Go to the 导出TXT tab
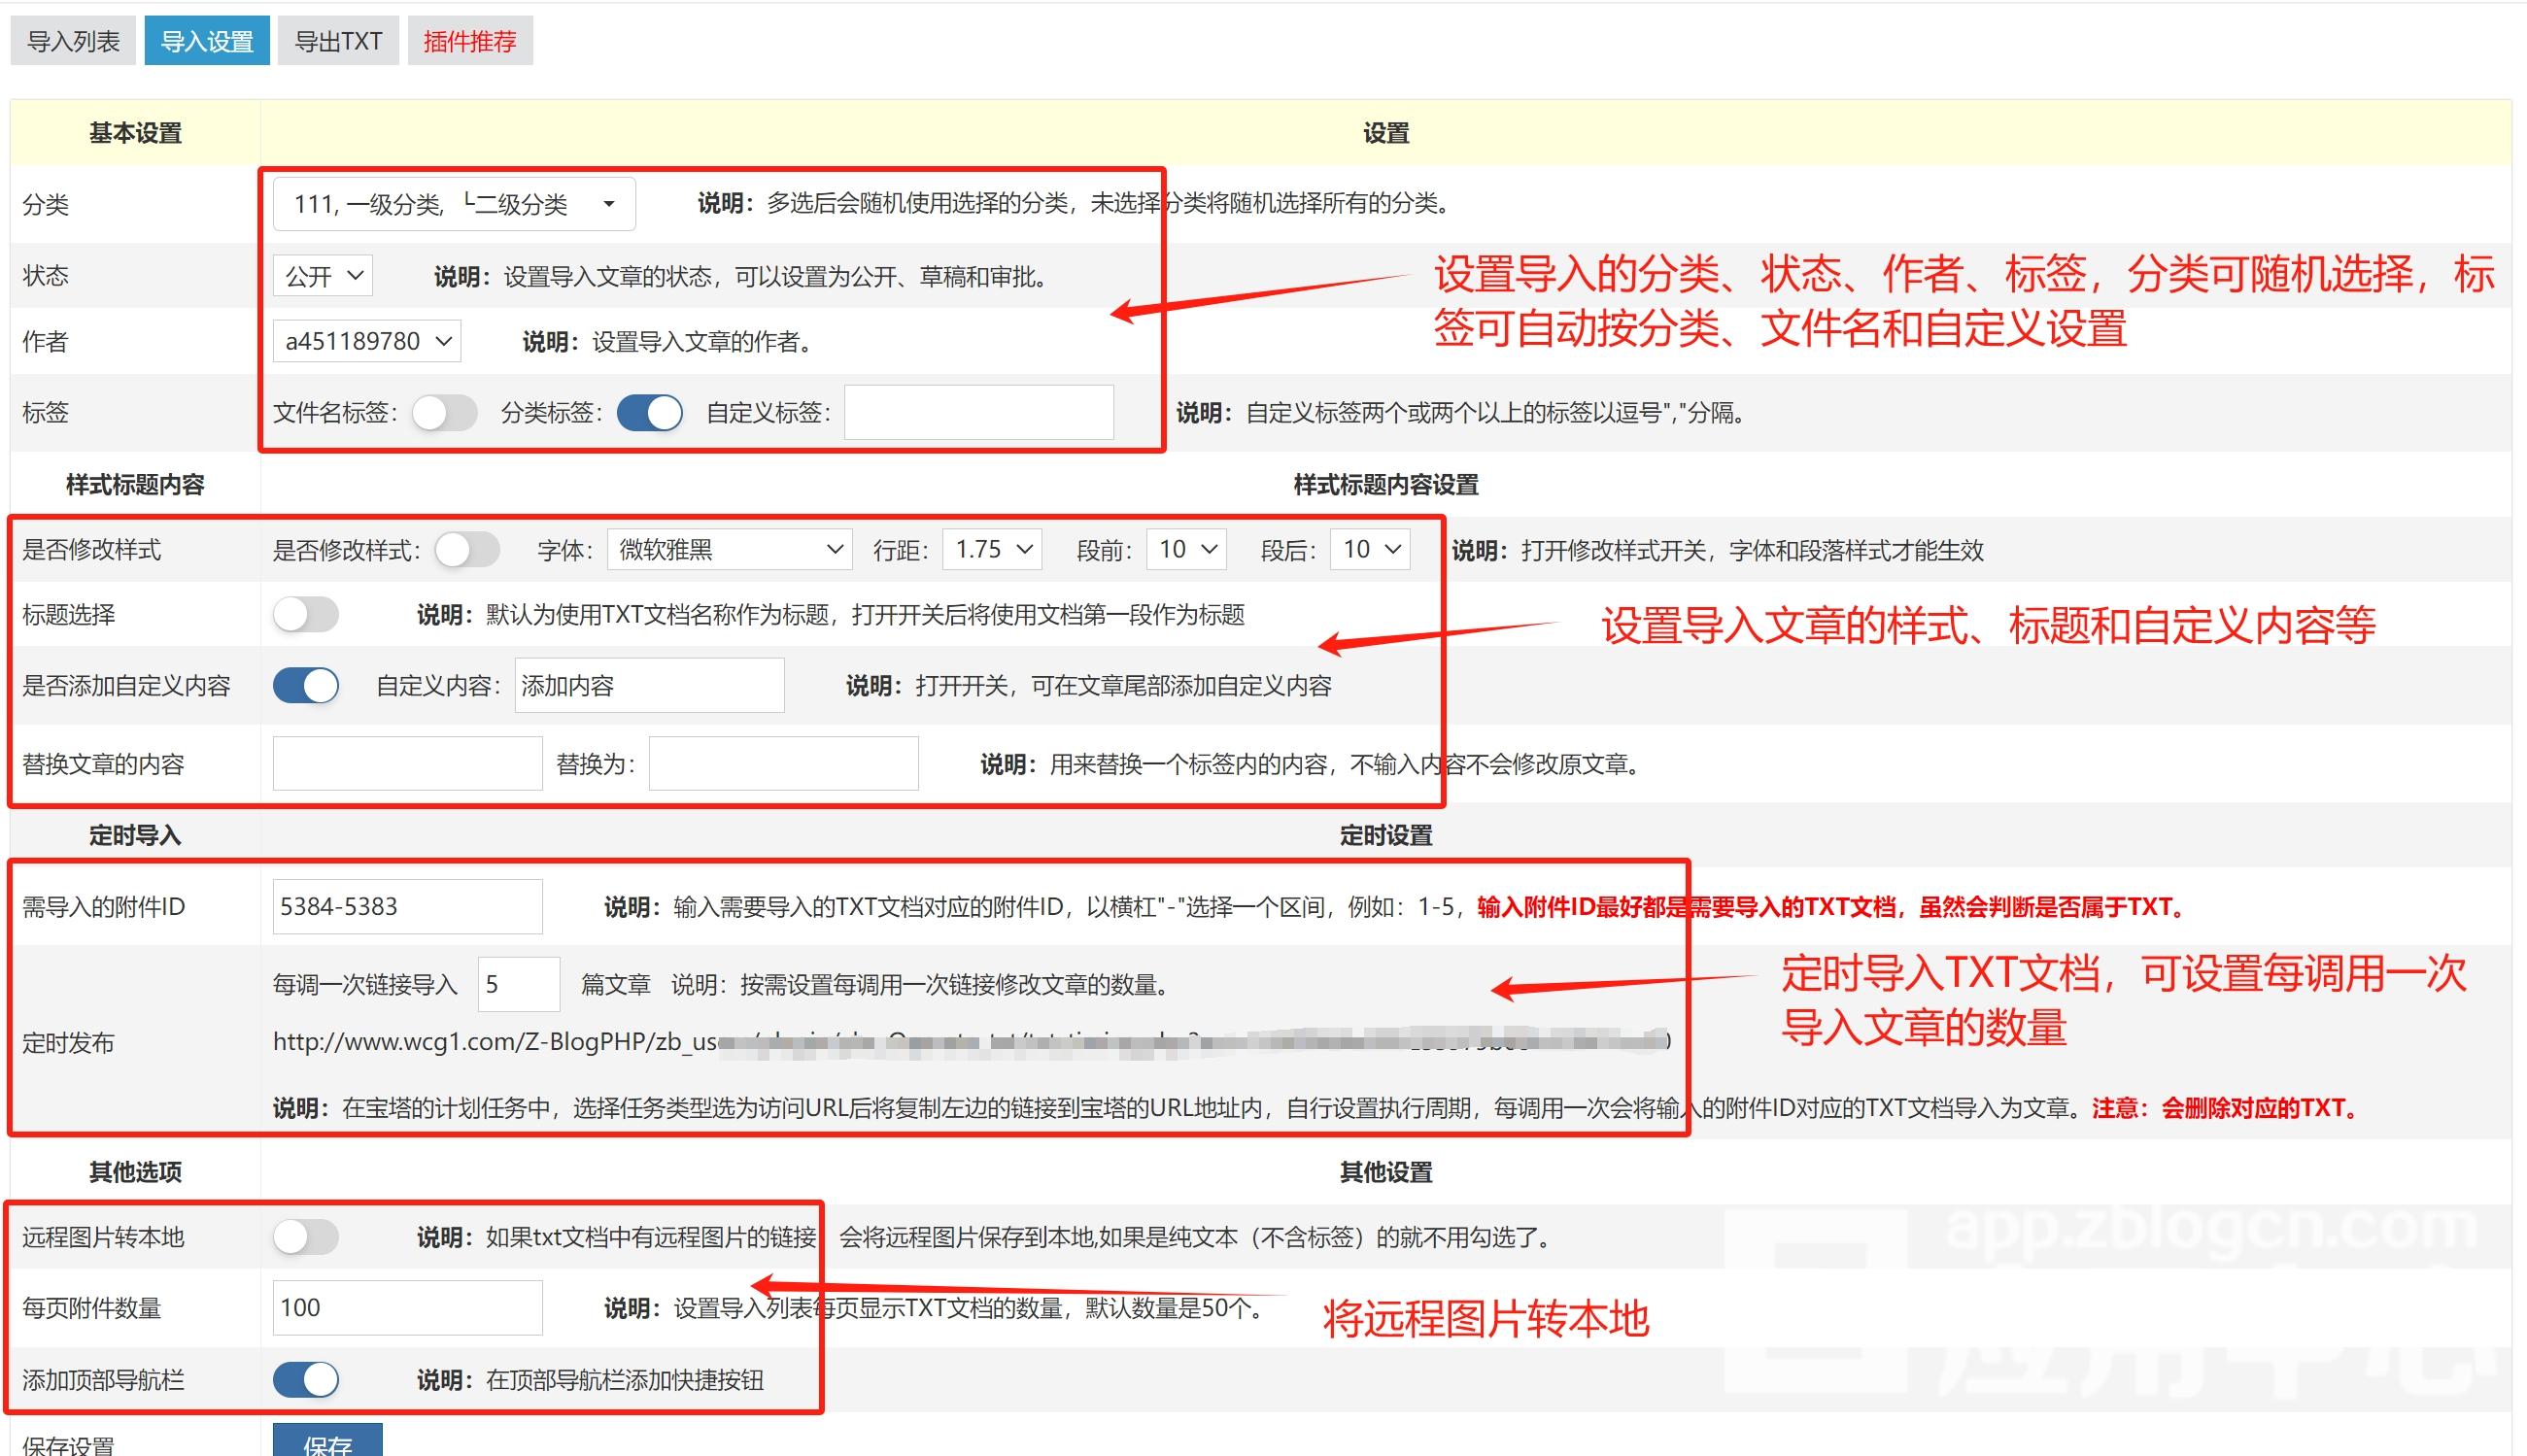 point(338,41)
